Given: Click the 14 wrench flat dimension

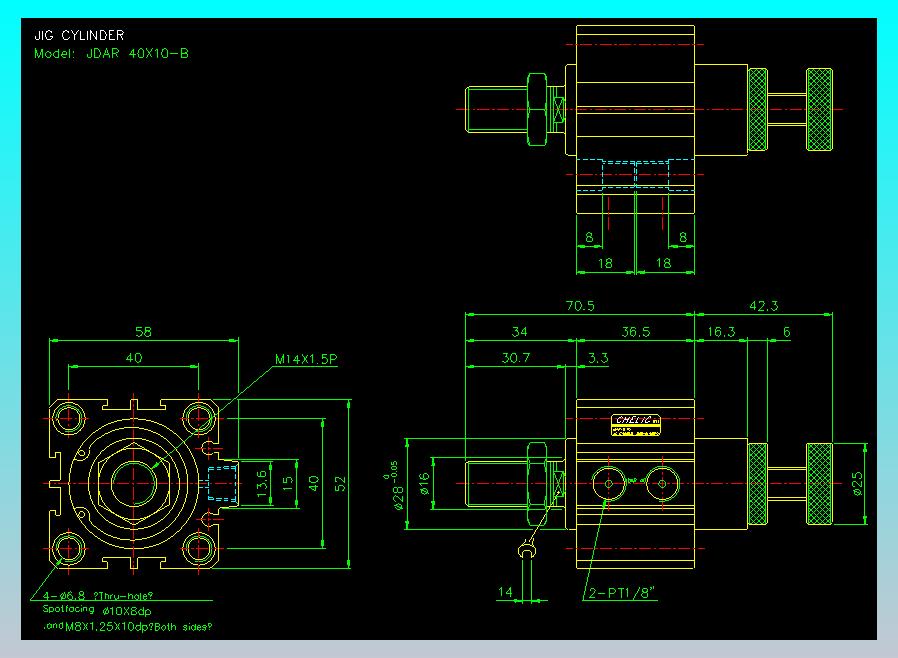Looking at the screenshot, I should click(505, 592).
